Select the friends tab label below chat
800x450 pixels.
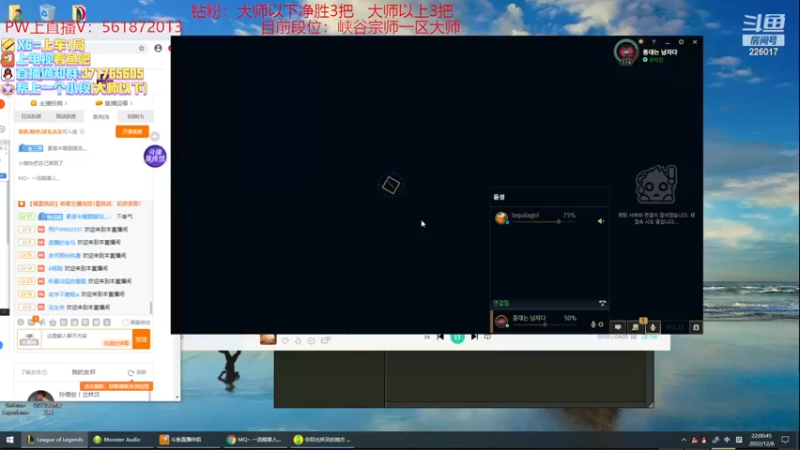coord(83,372)
